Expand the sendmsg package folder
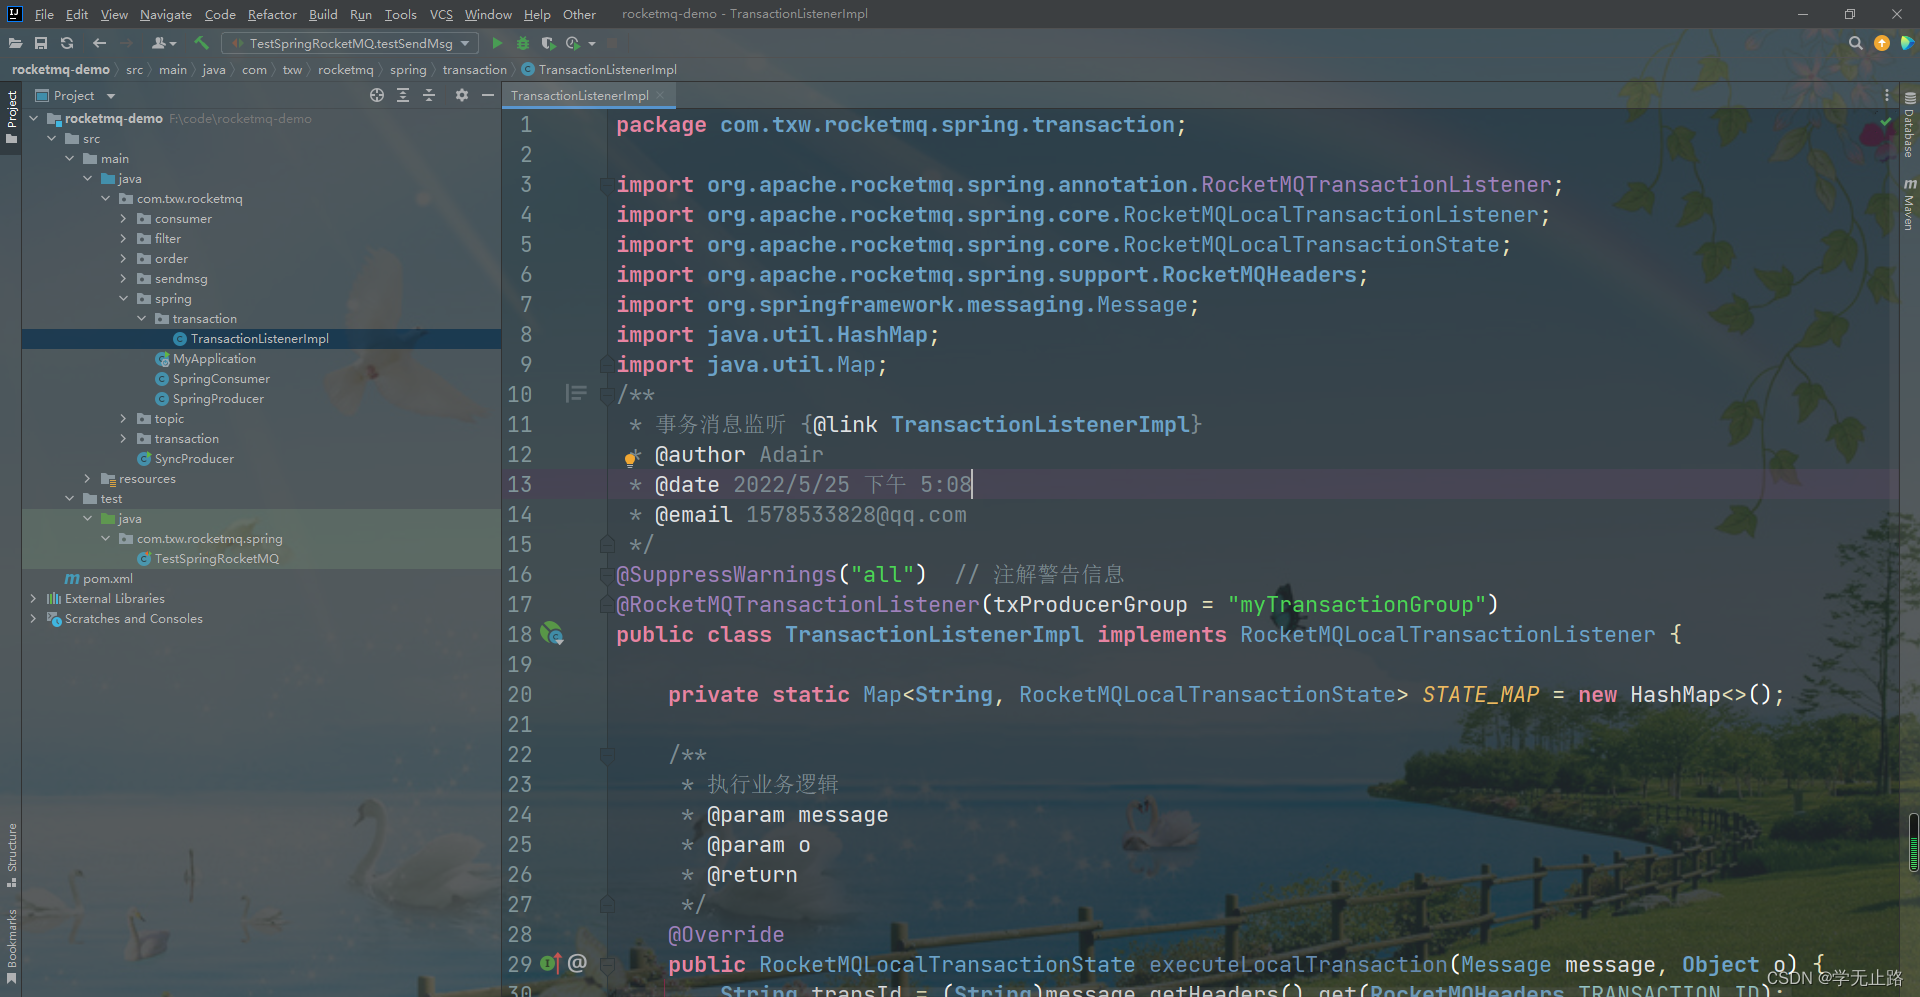 [124, 278]
